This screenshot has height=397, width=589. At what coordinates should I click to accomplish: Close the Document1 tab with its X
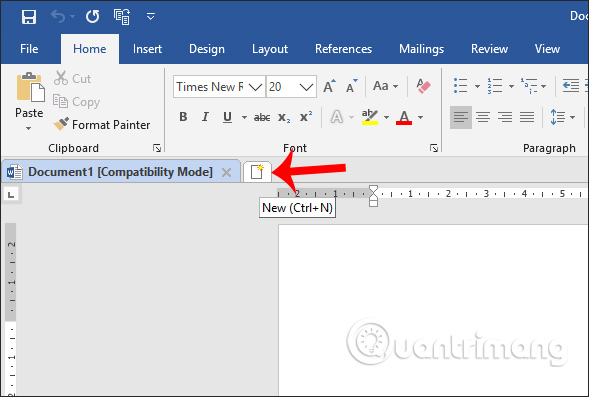(226, 172)
